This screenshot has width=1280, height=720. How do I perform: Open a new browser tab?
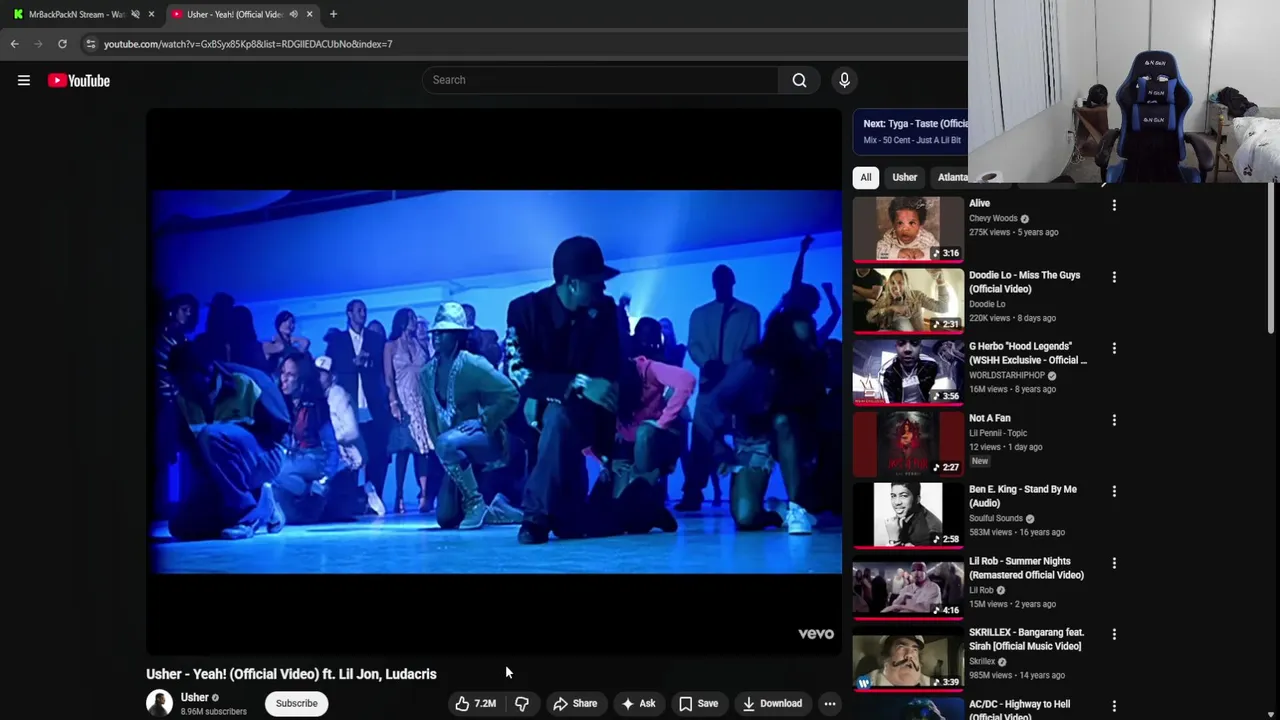point(333,14)
